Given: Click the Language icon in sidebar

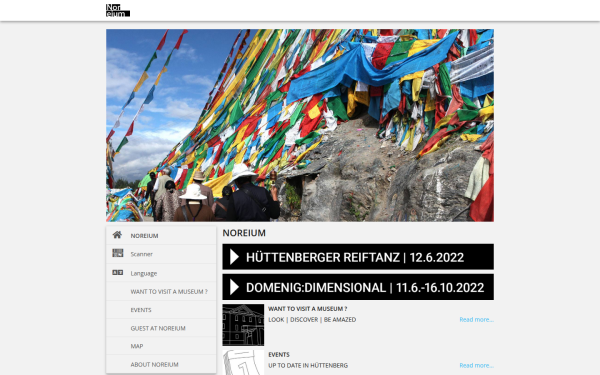Looking at the screenshot, I should [x=117, y=272].
